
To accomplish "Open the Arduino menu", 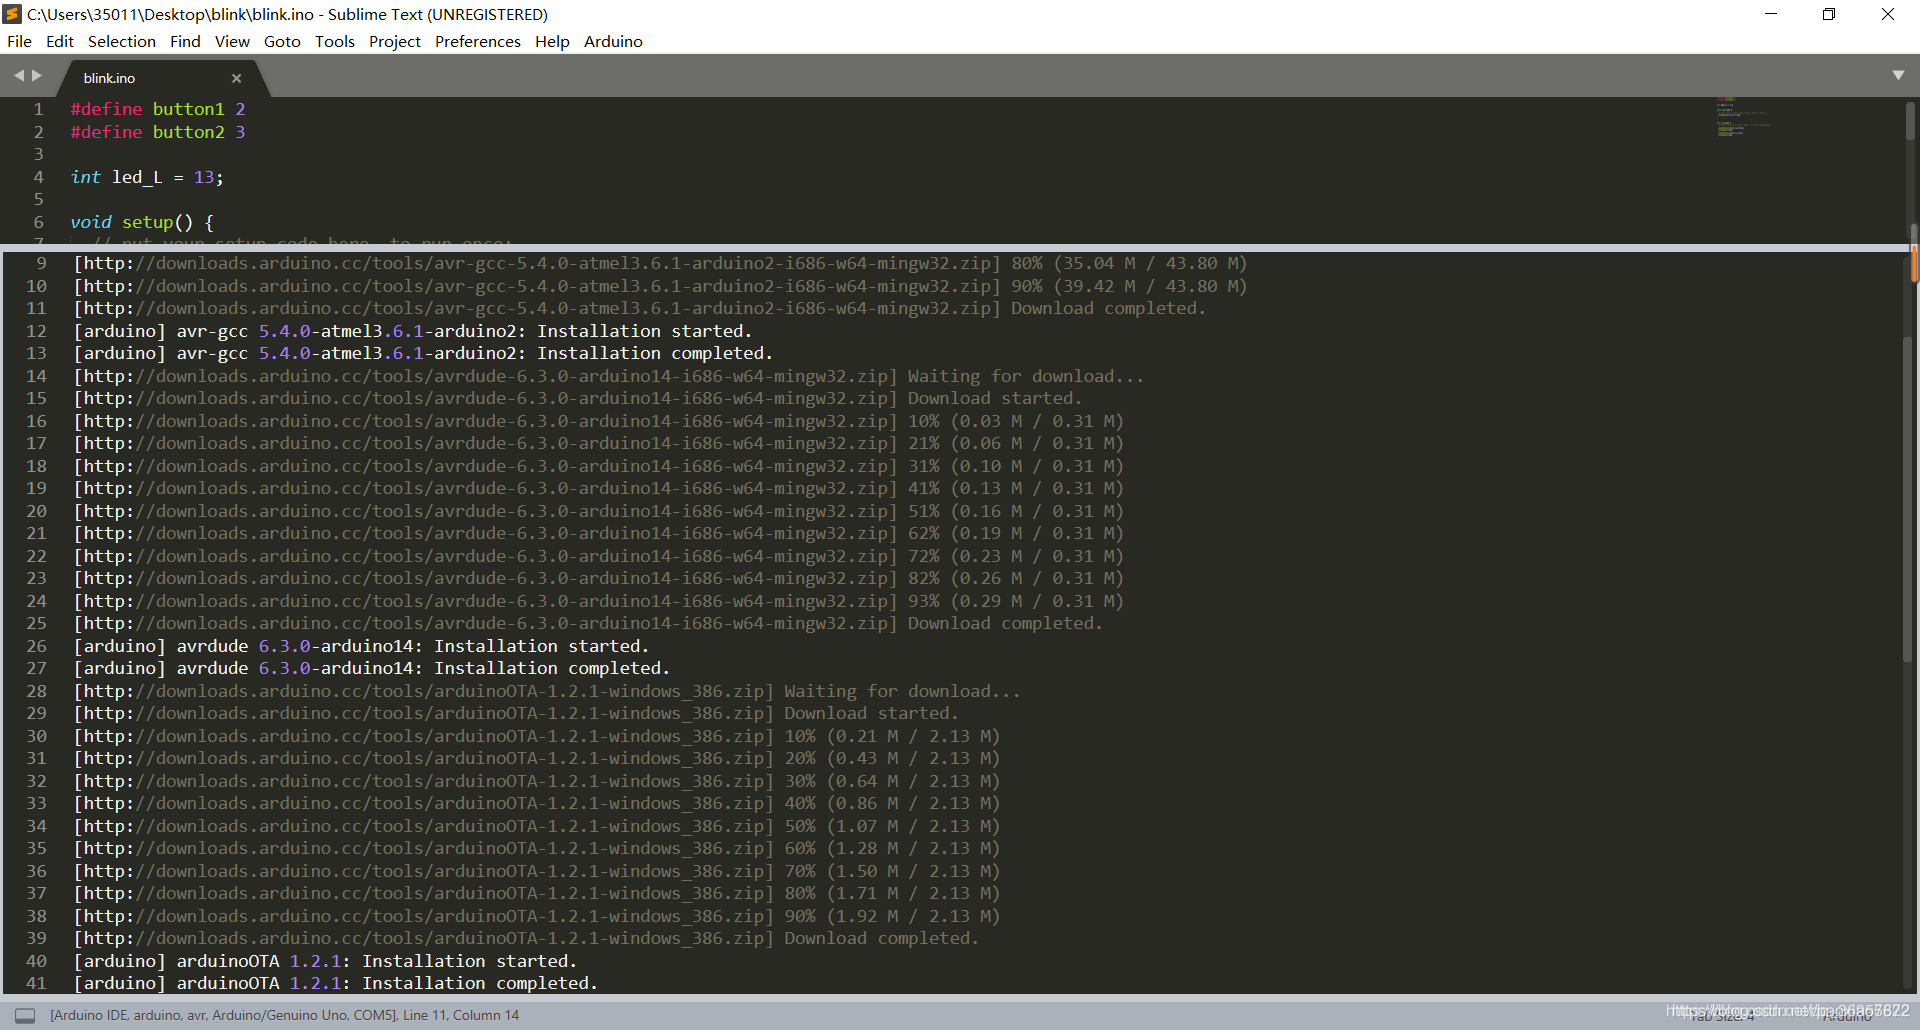I will coord(612,41).
